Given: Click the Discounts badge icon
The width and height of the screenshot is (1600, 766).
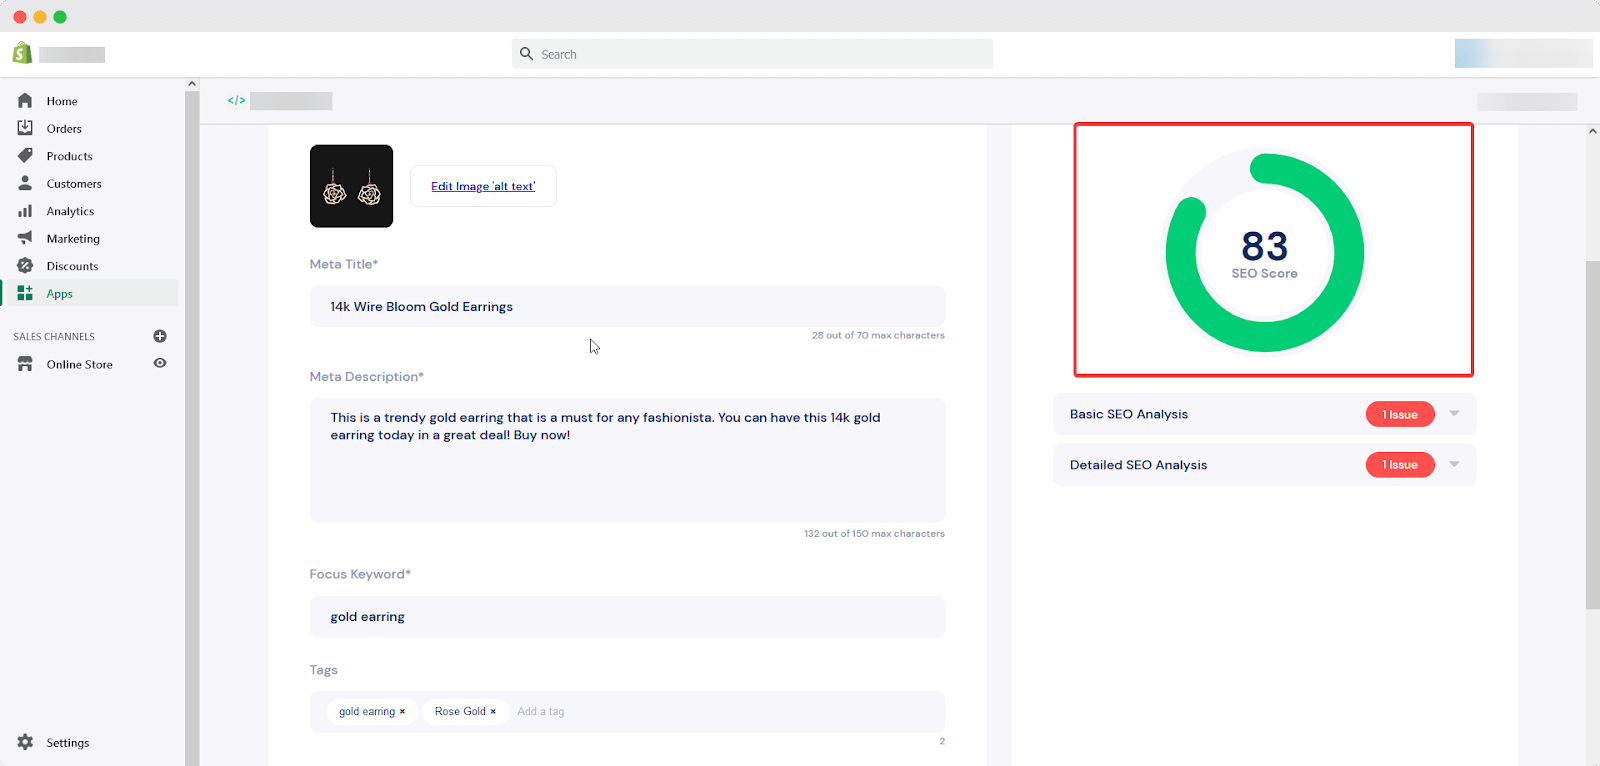Looking at the screenshot, I should coord(25,266).
